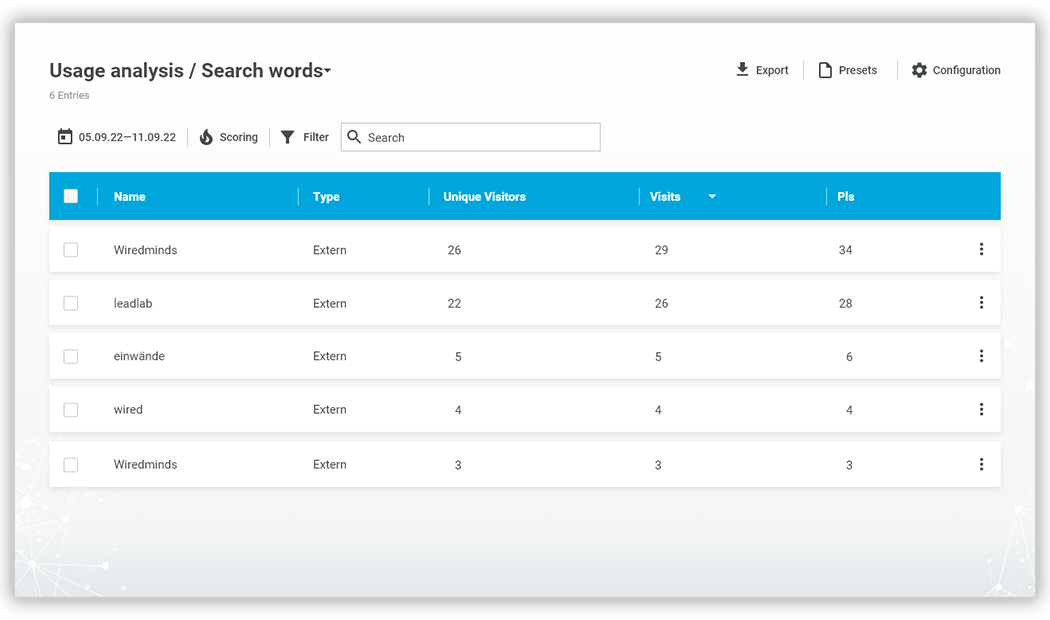The height and width of the screenshot is (620, 1050).
Task: Click Extern type in leadlab row
Action: pyautogui.click(x=329, y=303)
